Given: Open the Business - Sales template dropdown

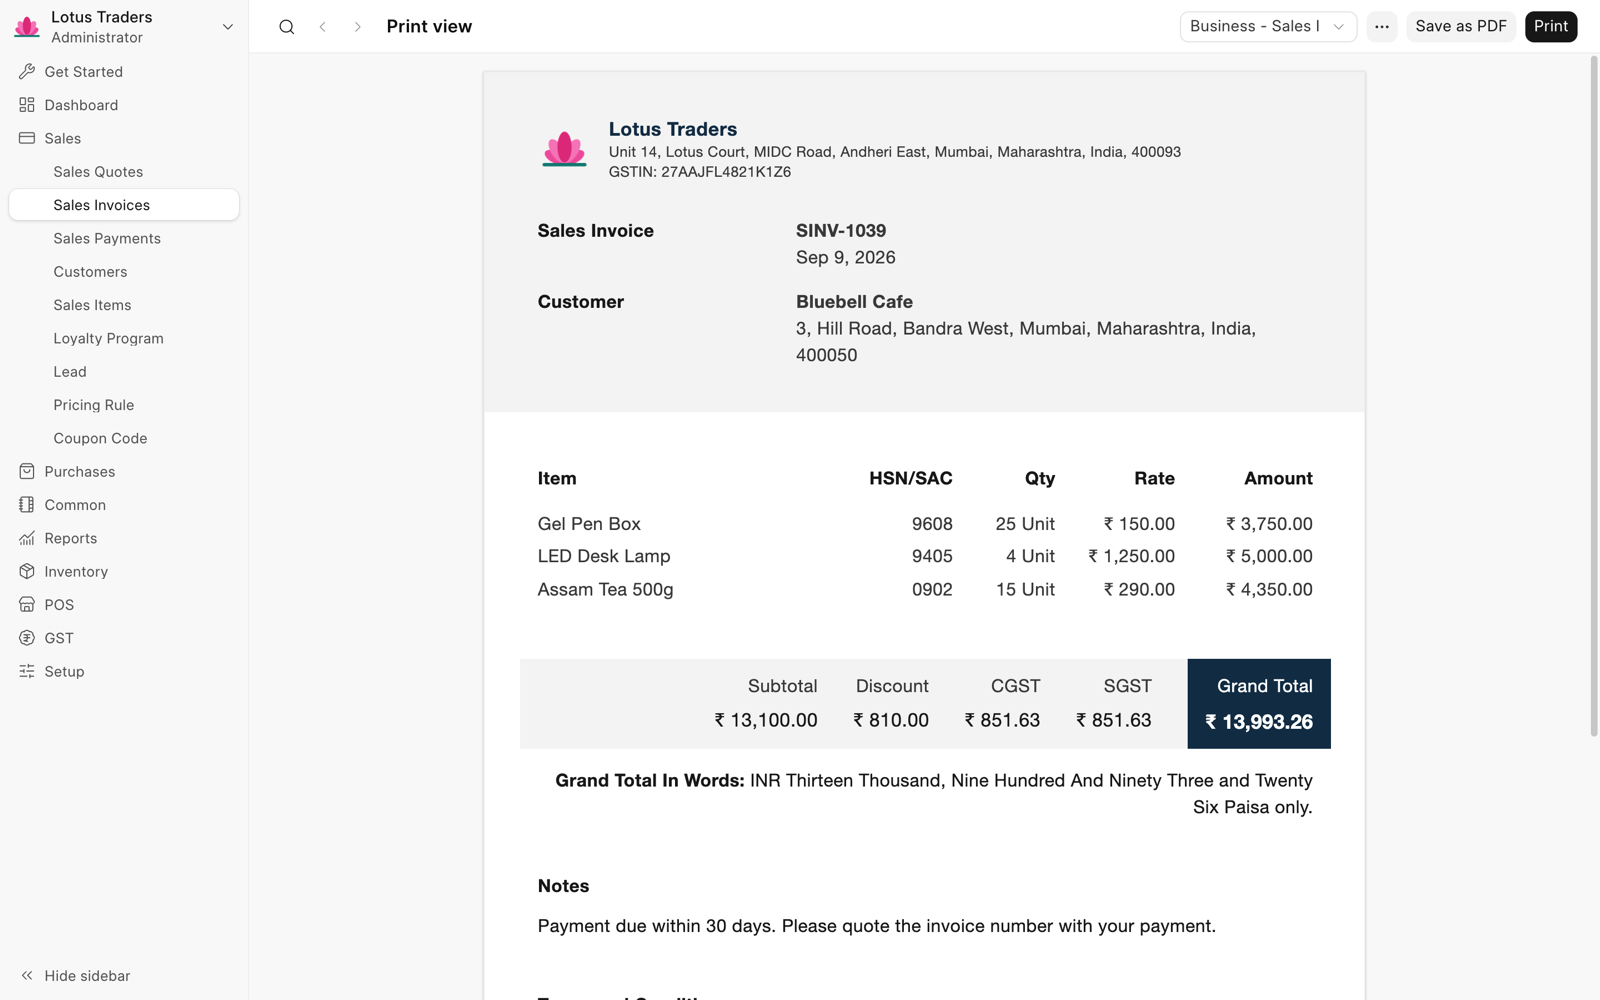Looking at the screenshot, I should click(1268, 27).
